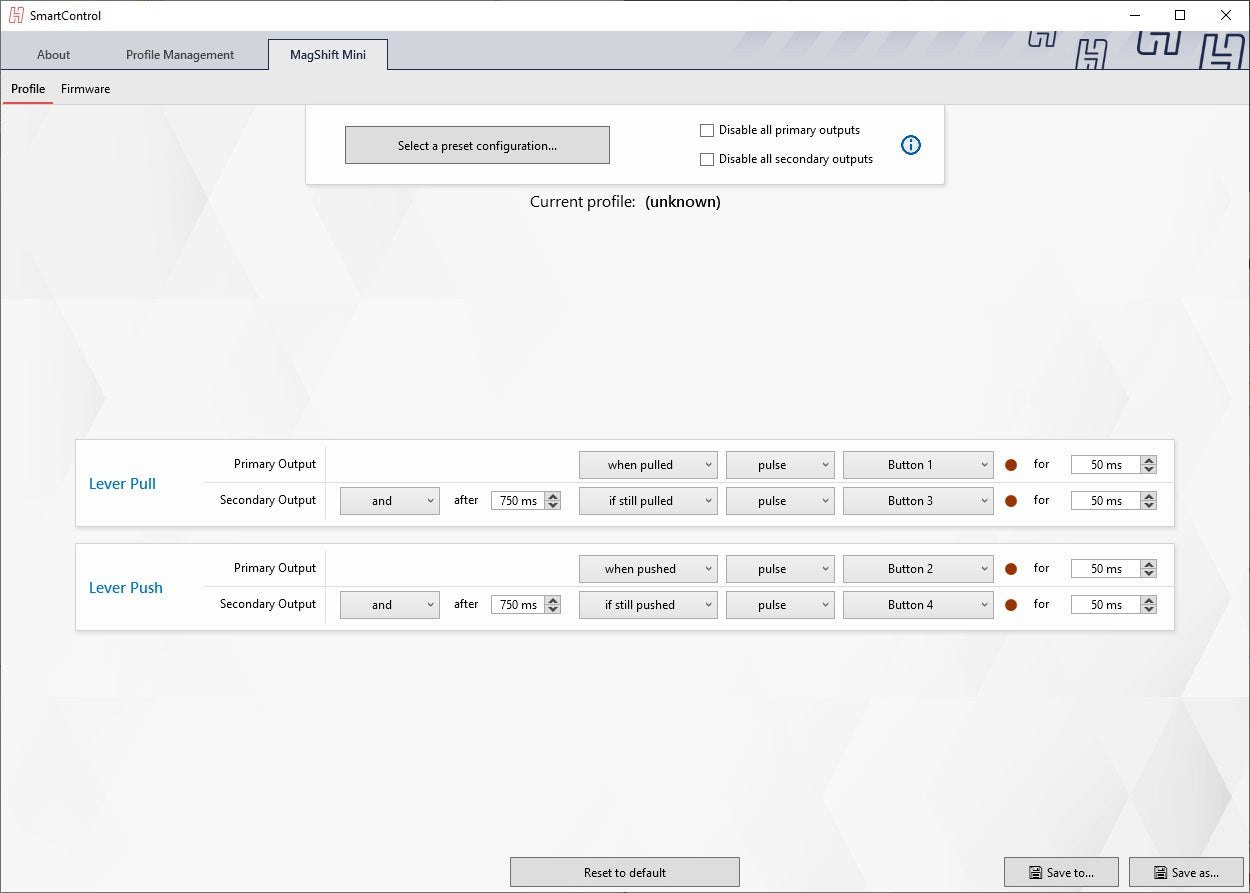Open the Lever Push secondary 'and' dropdown
The width and height of the screenshot is (1250, 893).
click(x=389, y=605)
